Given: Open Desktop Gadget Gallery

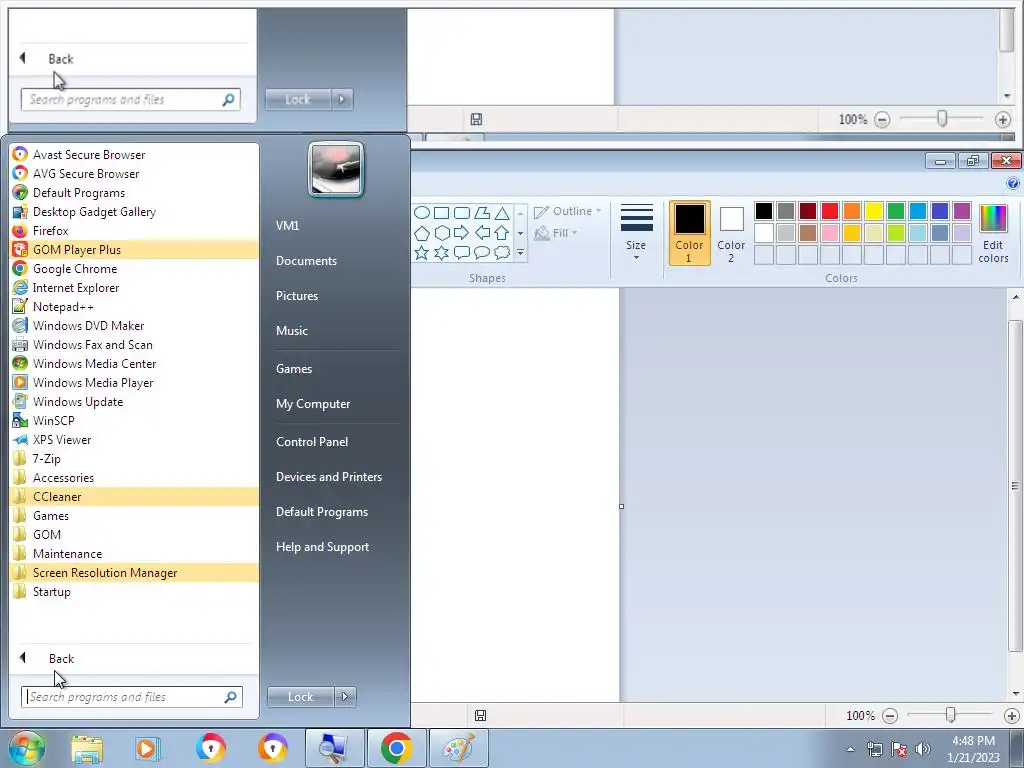Looking at the screenshot, I should coord(134,212).
